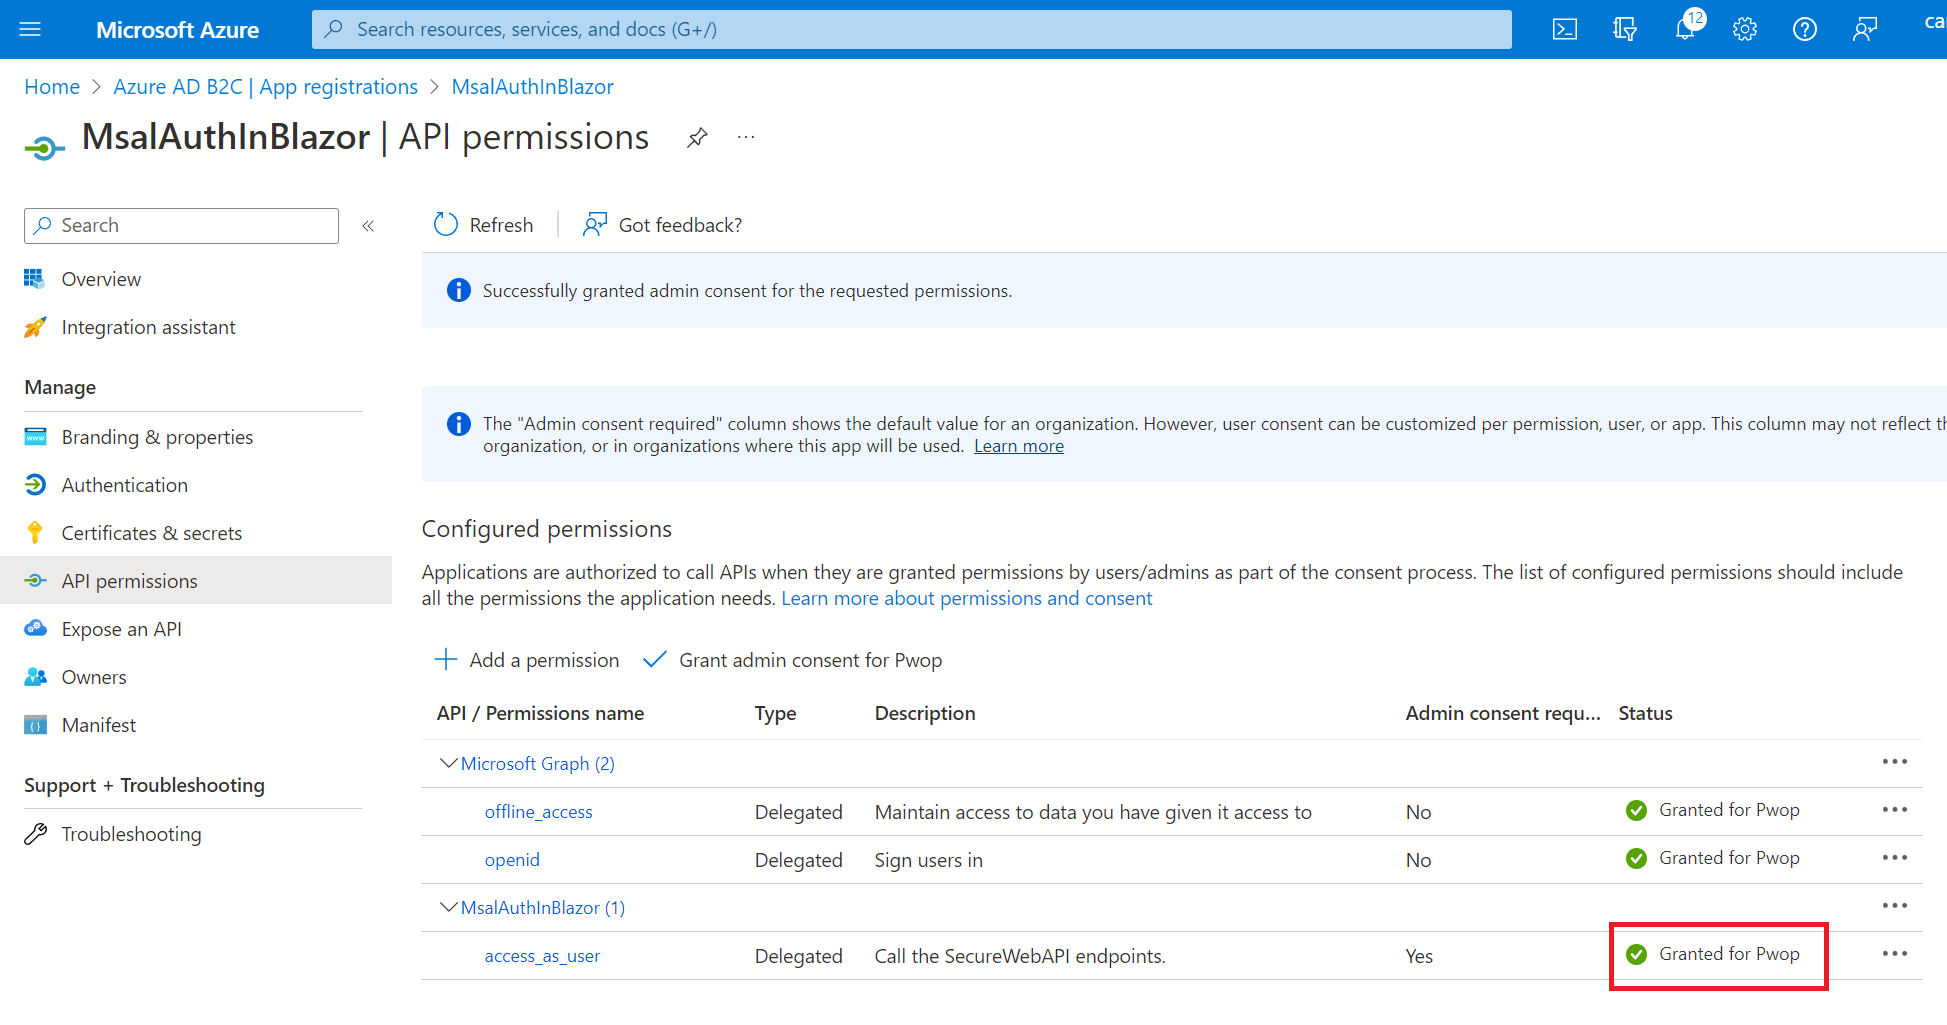
Task: Click the checkmark icon for Grant admin consent
Action: tap(655, 660)
